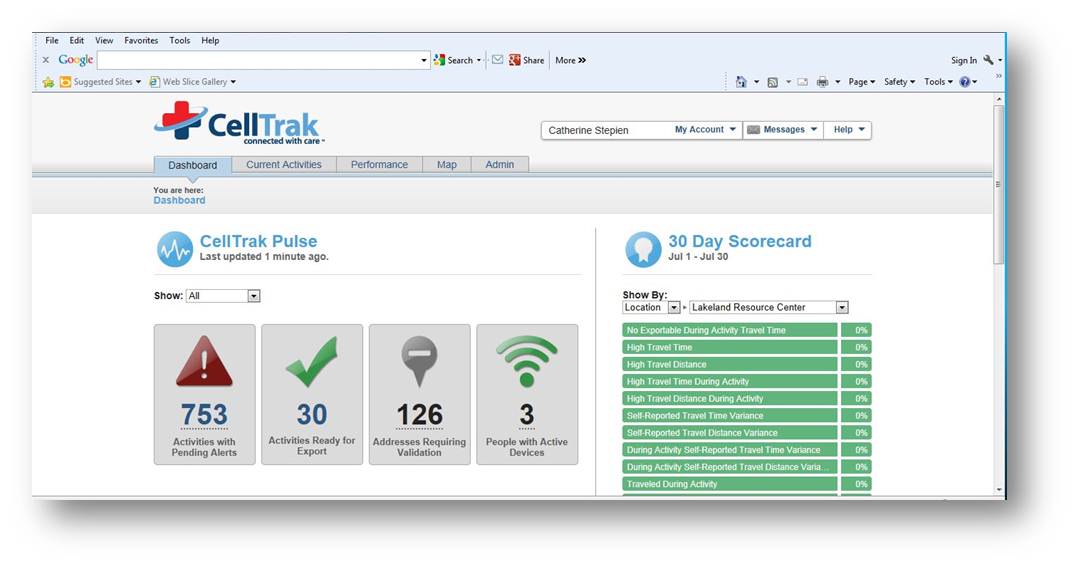Click the browser Home icon
This screenshot has height=565, width=1072.
click(x=741, y=82)
